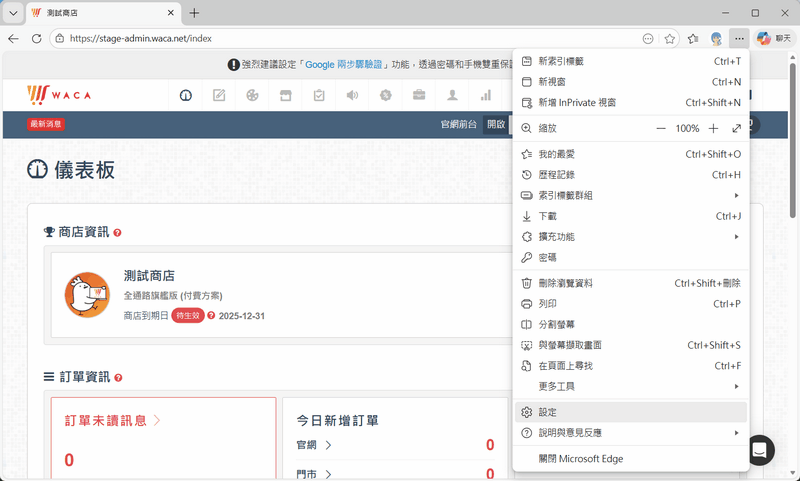Open the WACA orders clipboard icon

[319, 96]
